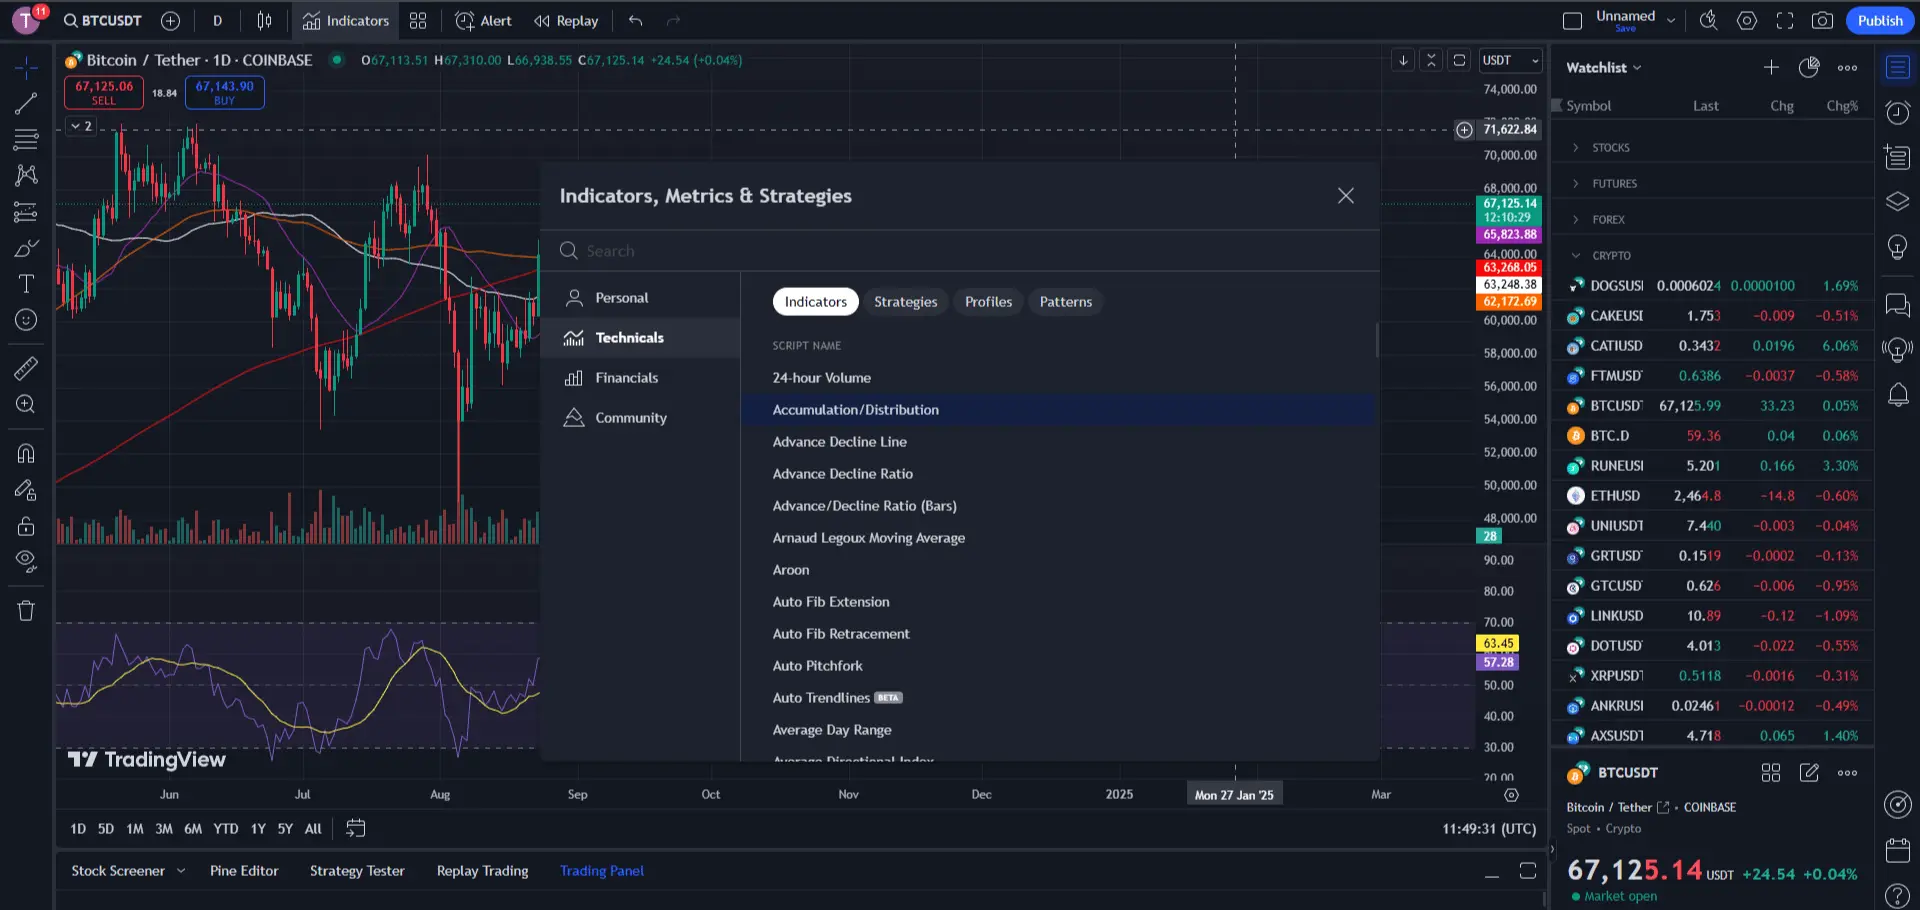
Task: Set chart range to YTD
Action: (226, 829)
